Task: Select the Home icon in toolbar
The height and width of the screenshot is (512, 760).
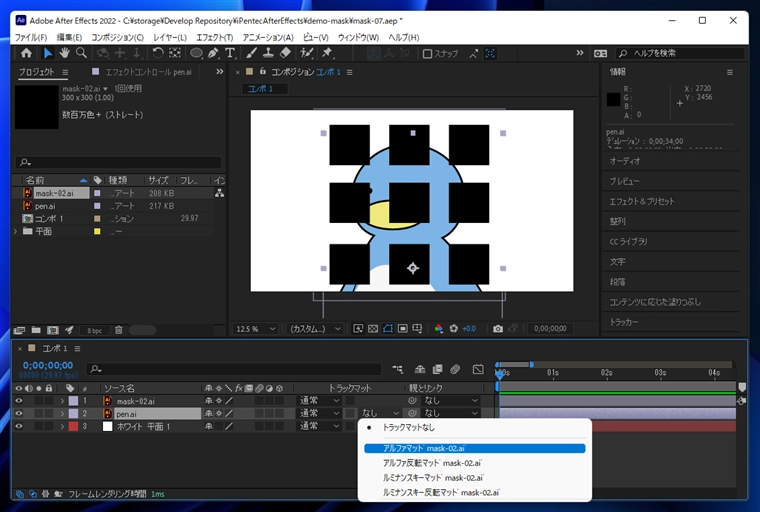Action: click(x=26, y=53)
